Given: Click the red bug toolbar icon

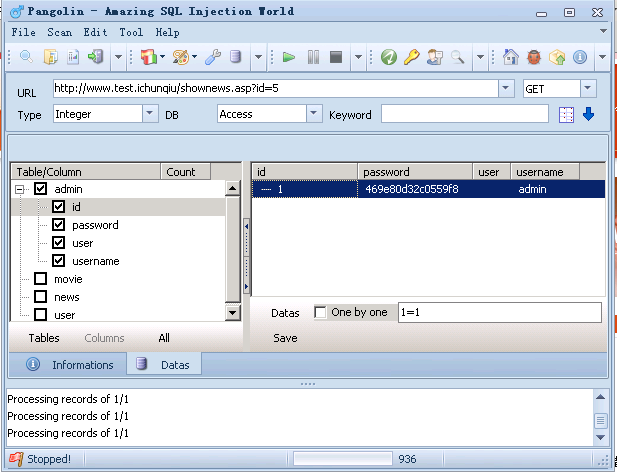Looking at the screenshot, I should click(x=534, y=57).
